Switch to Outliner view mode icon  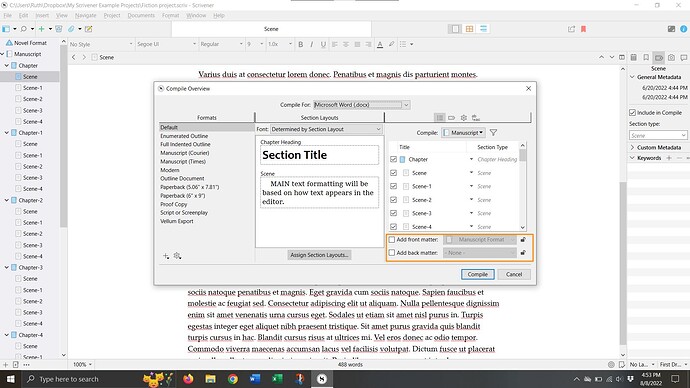(x=484, y=29)
